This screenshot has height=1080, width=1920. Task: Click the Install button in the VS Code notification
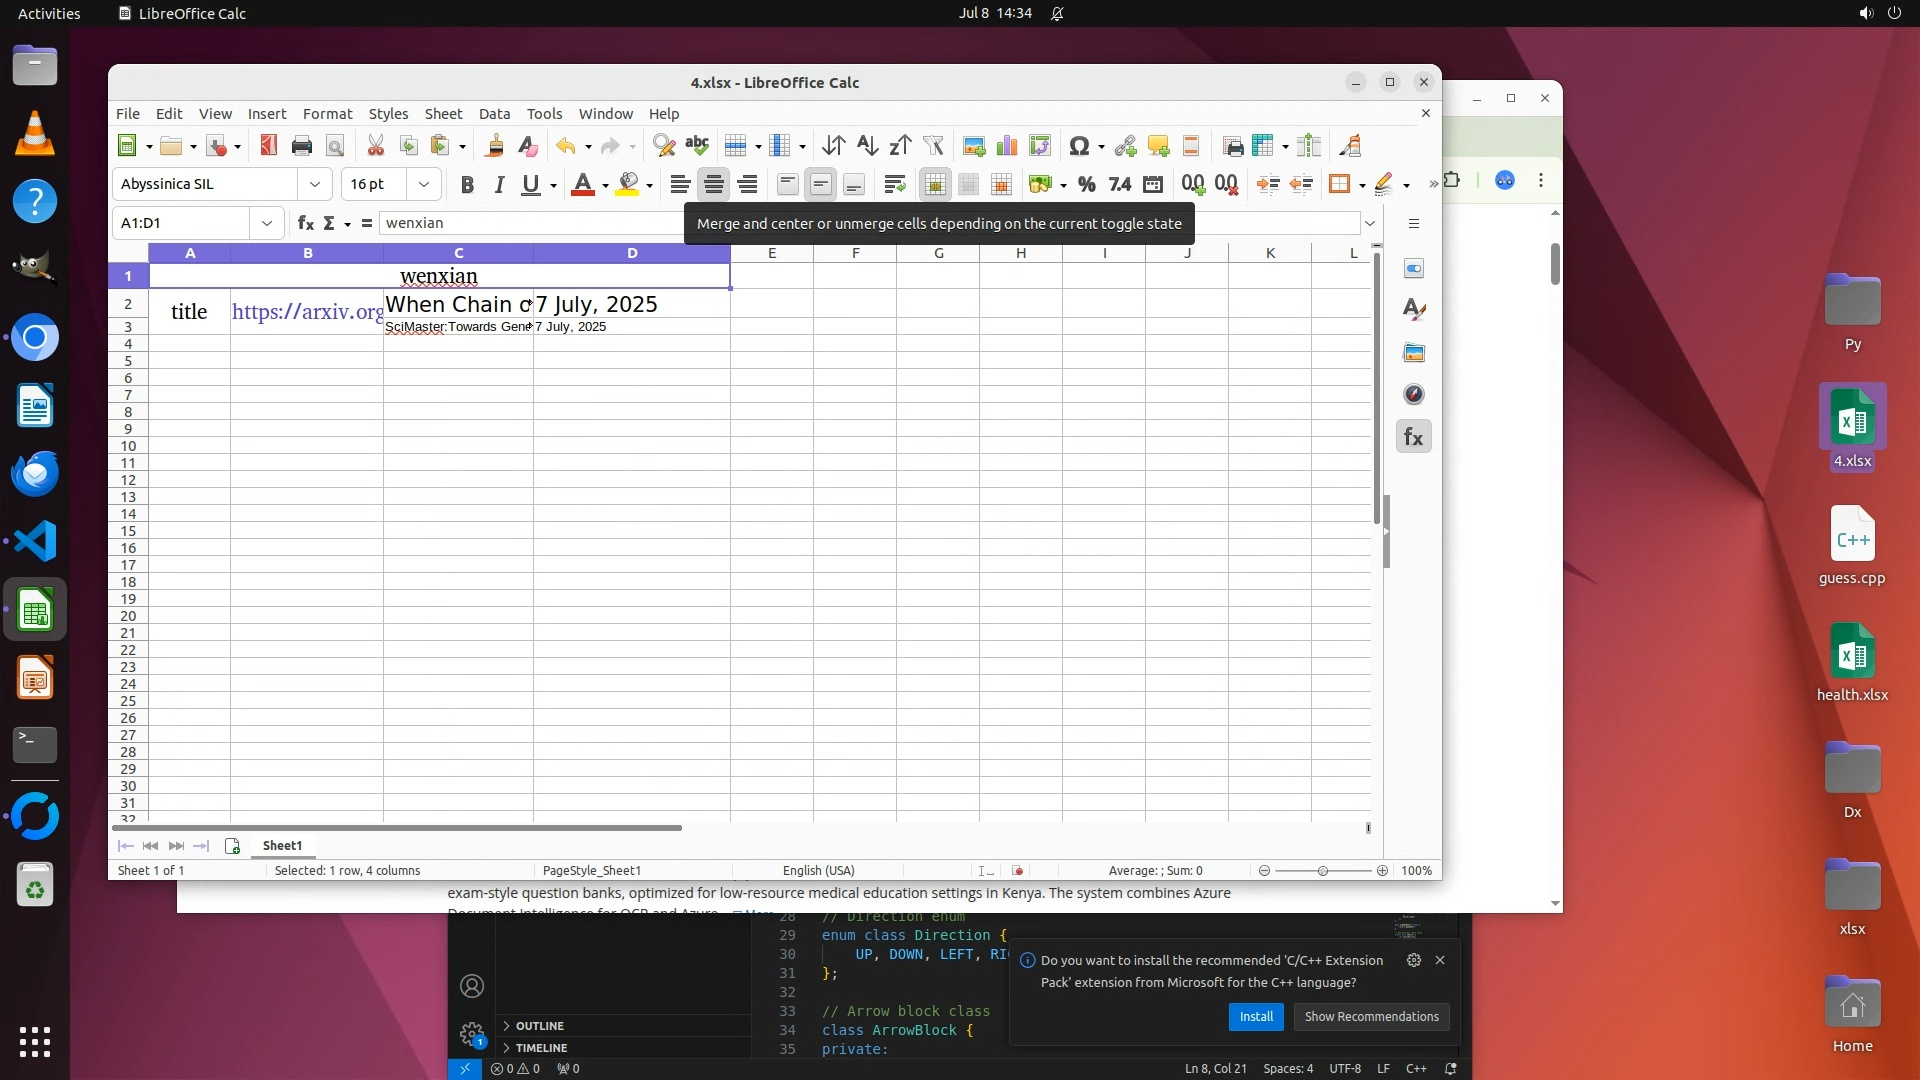(1256, 1017)
